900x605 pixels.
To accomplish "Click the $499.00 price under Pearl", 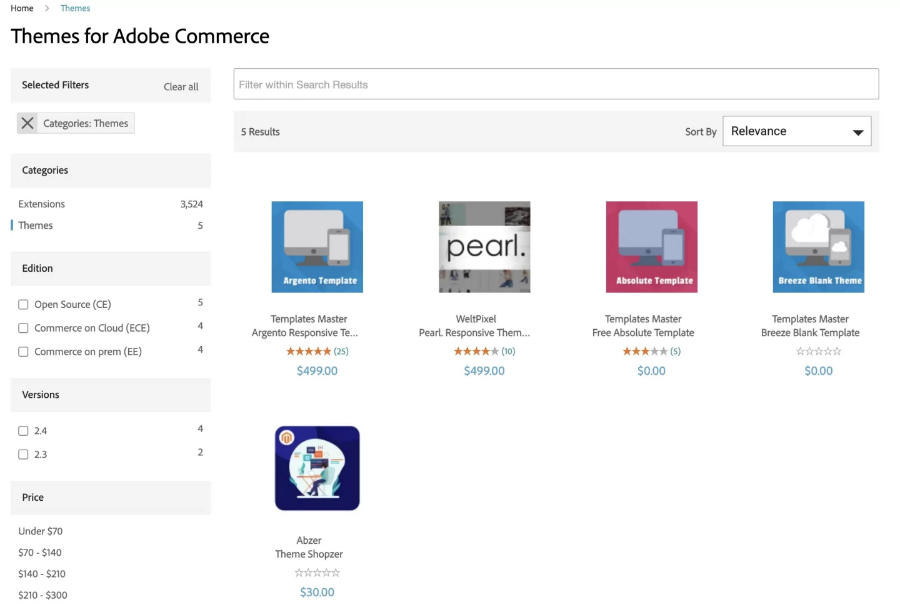I will pyautogui.click(x=484, y=371).
